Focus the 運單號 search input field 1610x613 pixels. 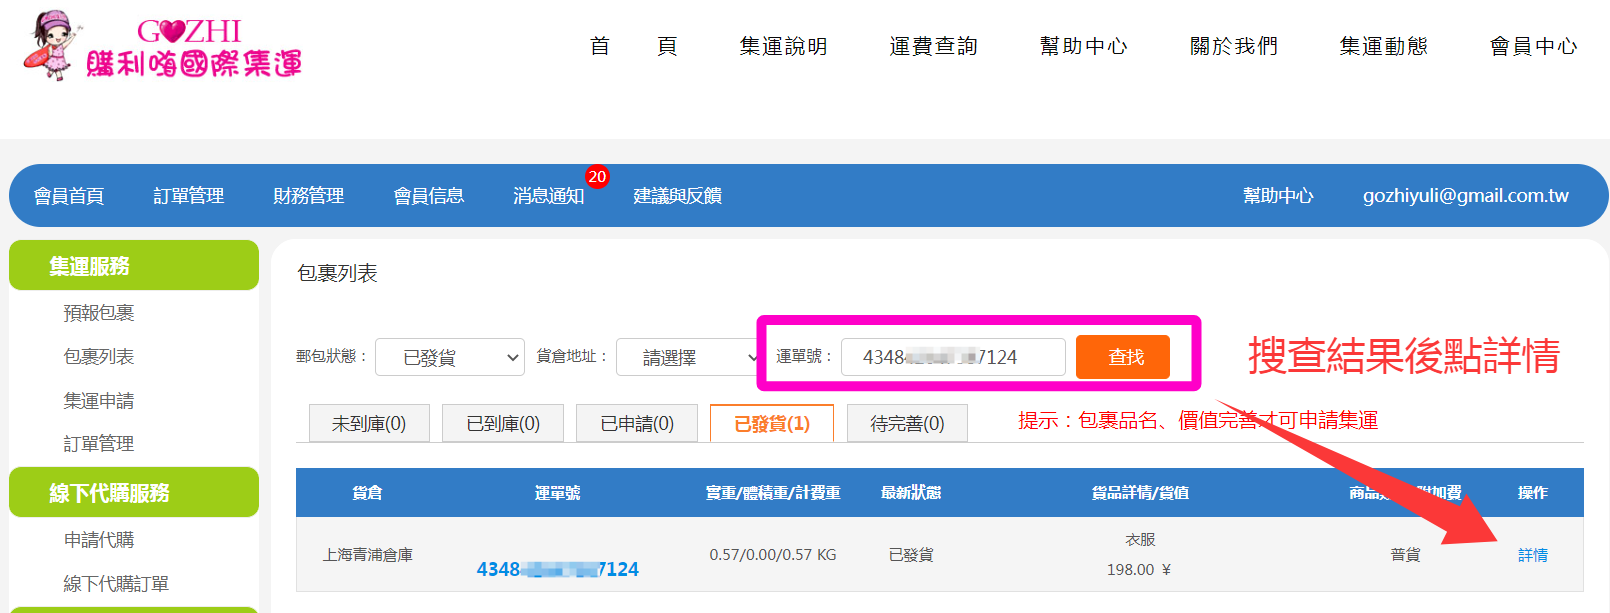click(953, 357)
